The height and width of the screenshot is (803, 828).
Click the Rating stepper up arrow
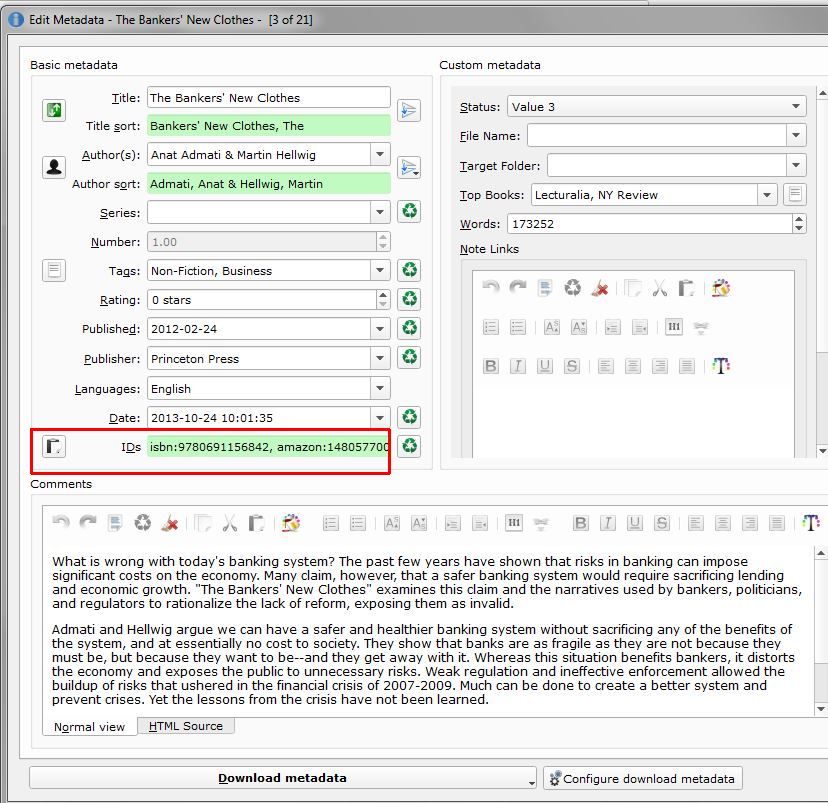[383, 294]
